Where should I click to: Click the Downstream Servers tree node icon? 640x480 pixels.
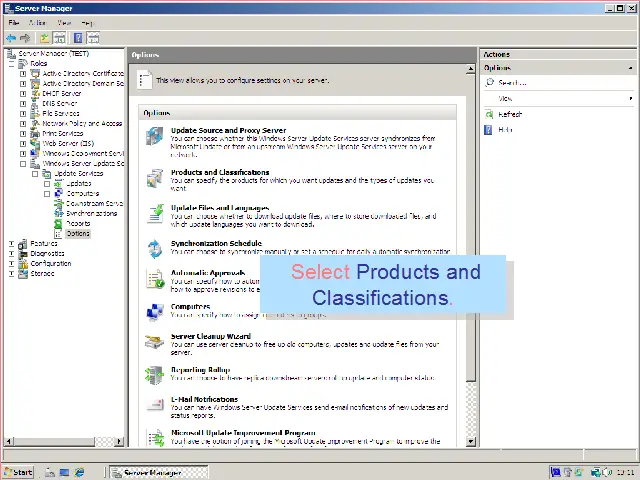point(59,203)
